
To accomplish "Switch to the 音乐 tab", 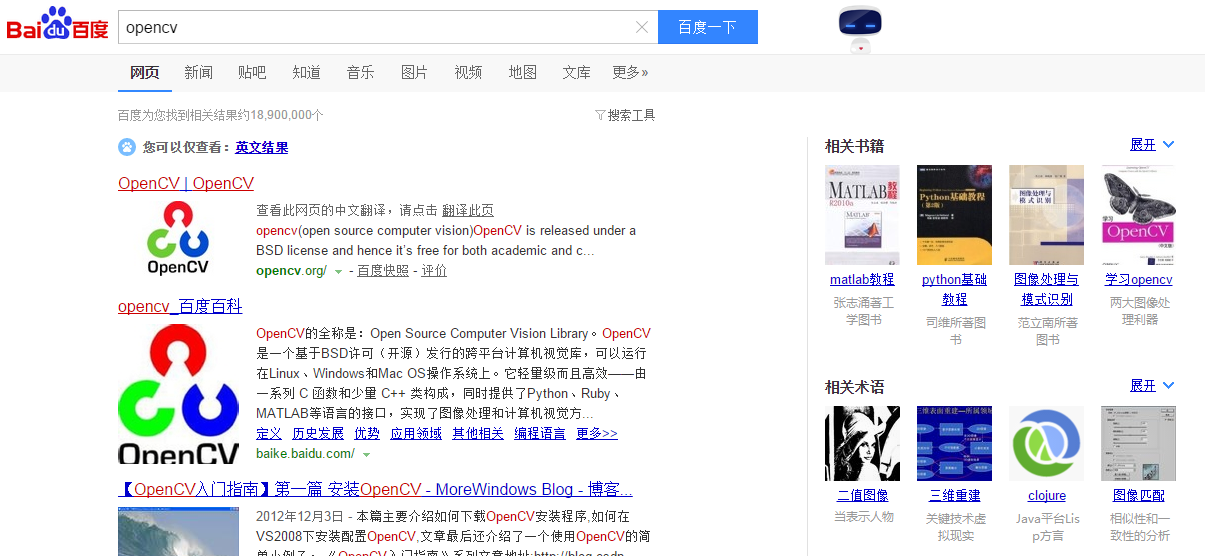I will click(x=360, y=72).
